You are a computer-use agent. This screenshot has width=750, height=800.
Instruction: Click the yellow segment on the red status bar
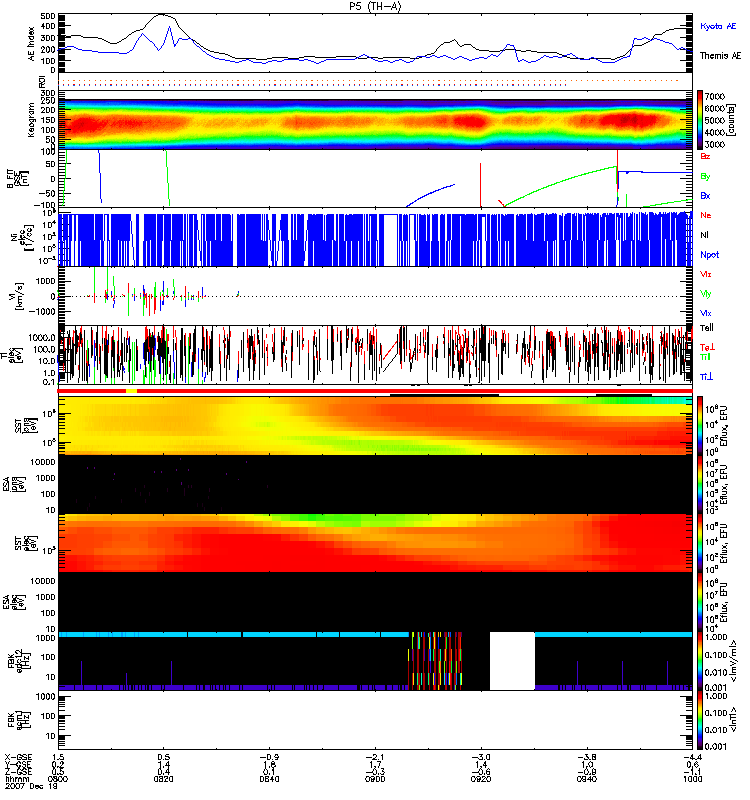click(x=131, y=391)
